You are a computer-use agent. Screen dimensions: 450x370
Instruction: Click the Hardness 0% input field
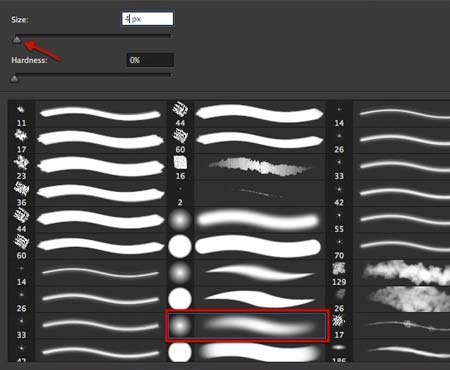tap(150, 60)
